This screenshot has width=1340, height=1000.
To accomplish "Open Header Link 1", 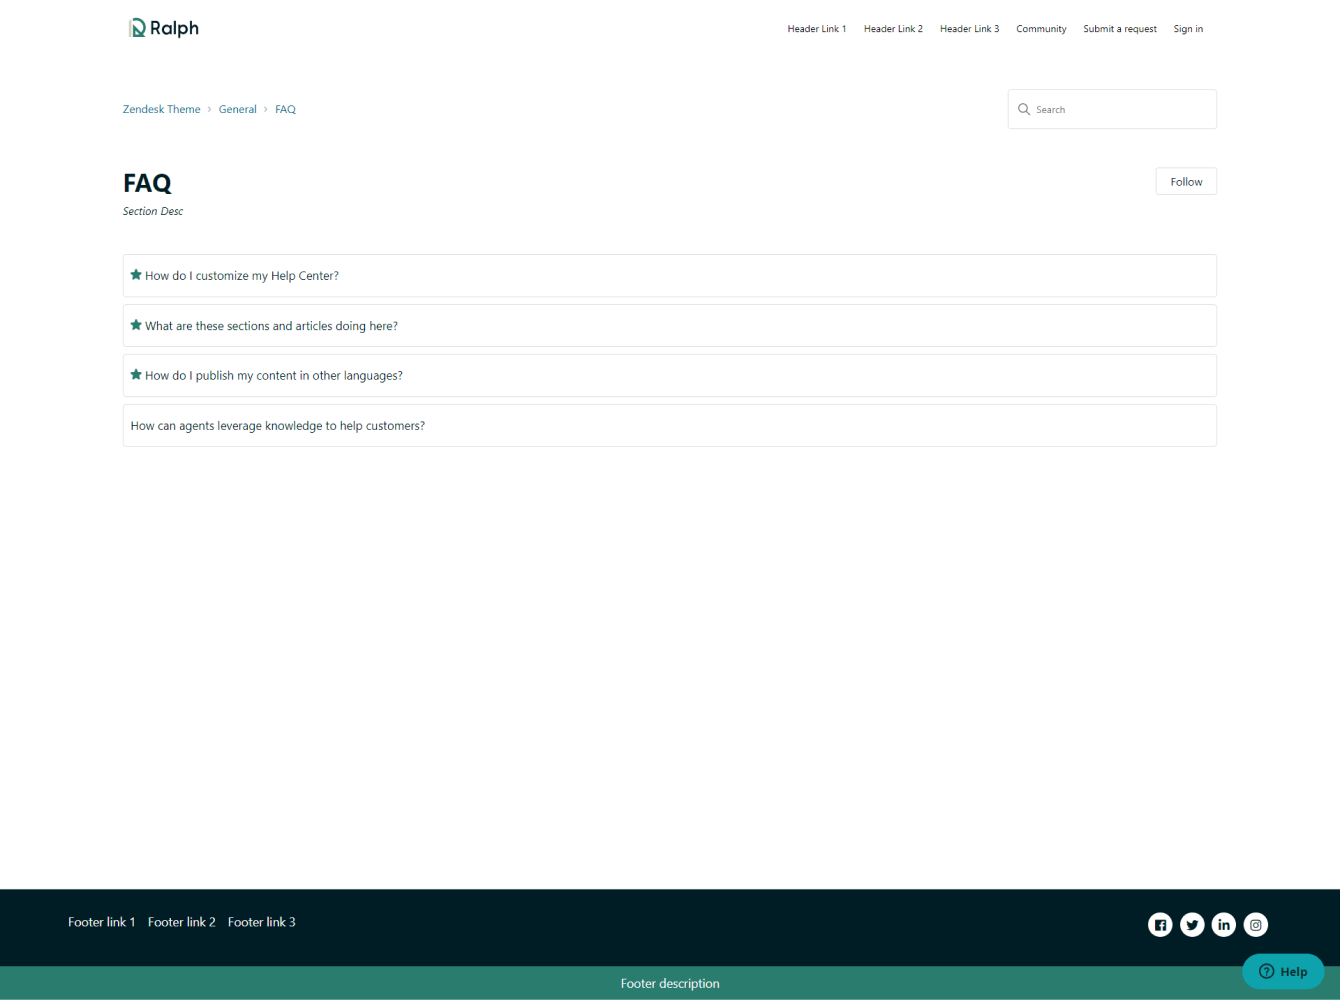I will (x=816, y=29).
